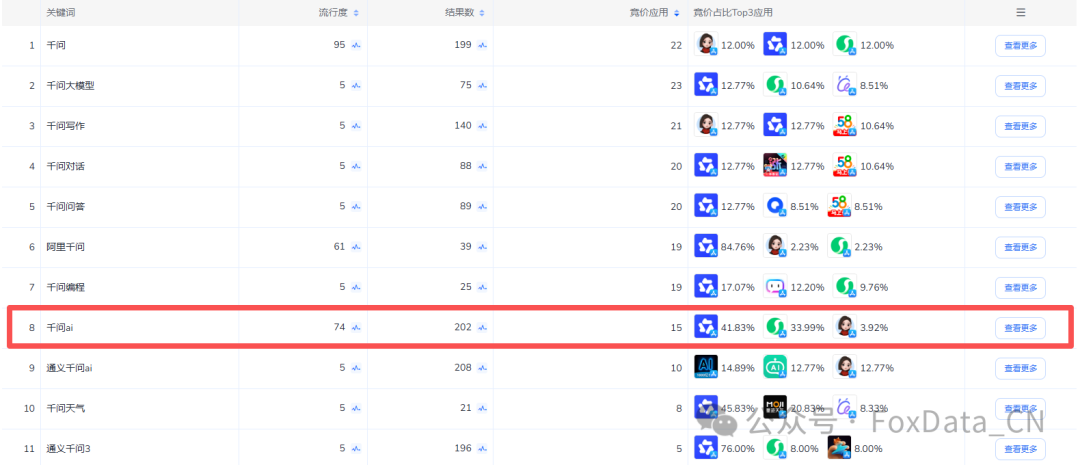Click the 84.76% share value
This screenshot has height=465, width=1080.
pyautogui.click(x=738, y=247)
